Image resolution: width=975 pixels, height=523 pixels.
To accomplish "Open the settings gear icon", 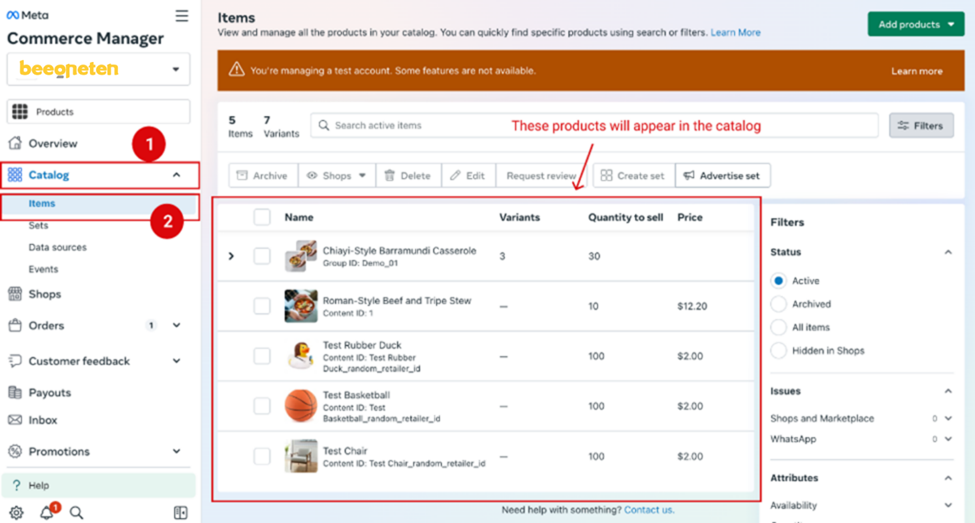I will pos(16,513).
